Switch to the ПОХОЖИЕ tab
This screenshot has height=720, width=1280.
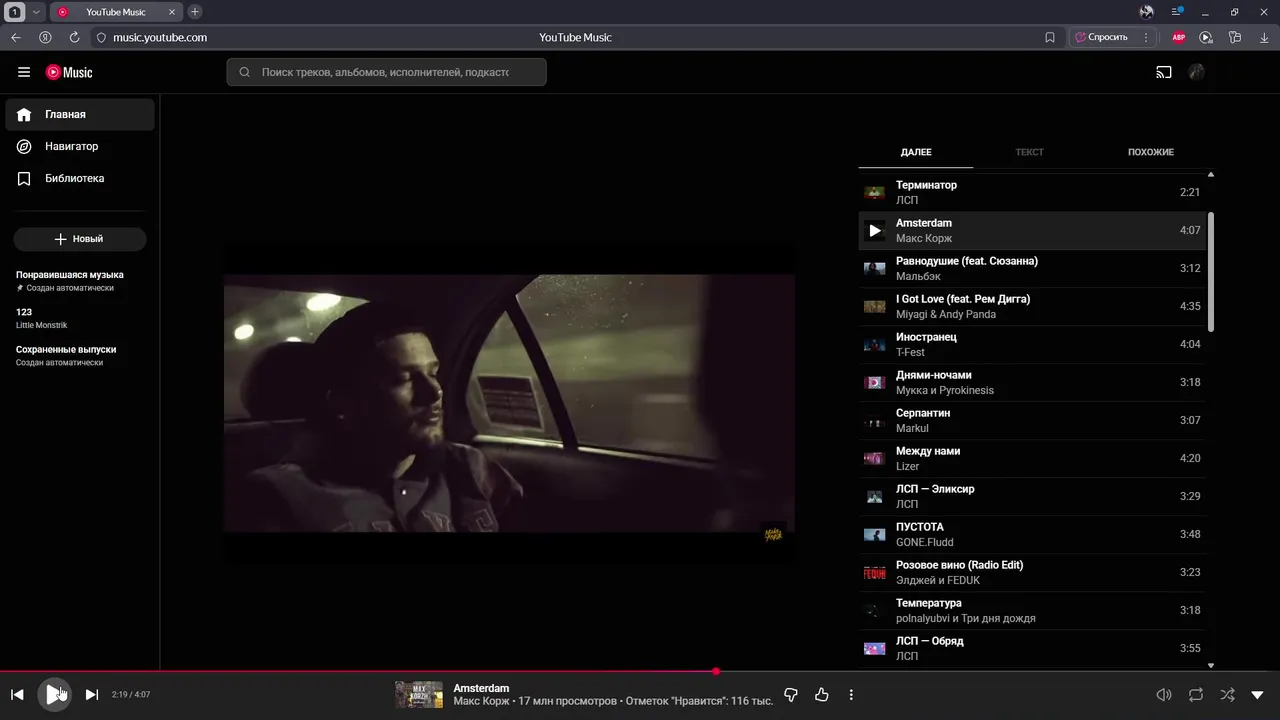tap(1151, 152)
